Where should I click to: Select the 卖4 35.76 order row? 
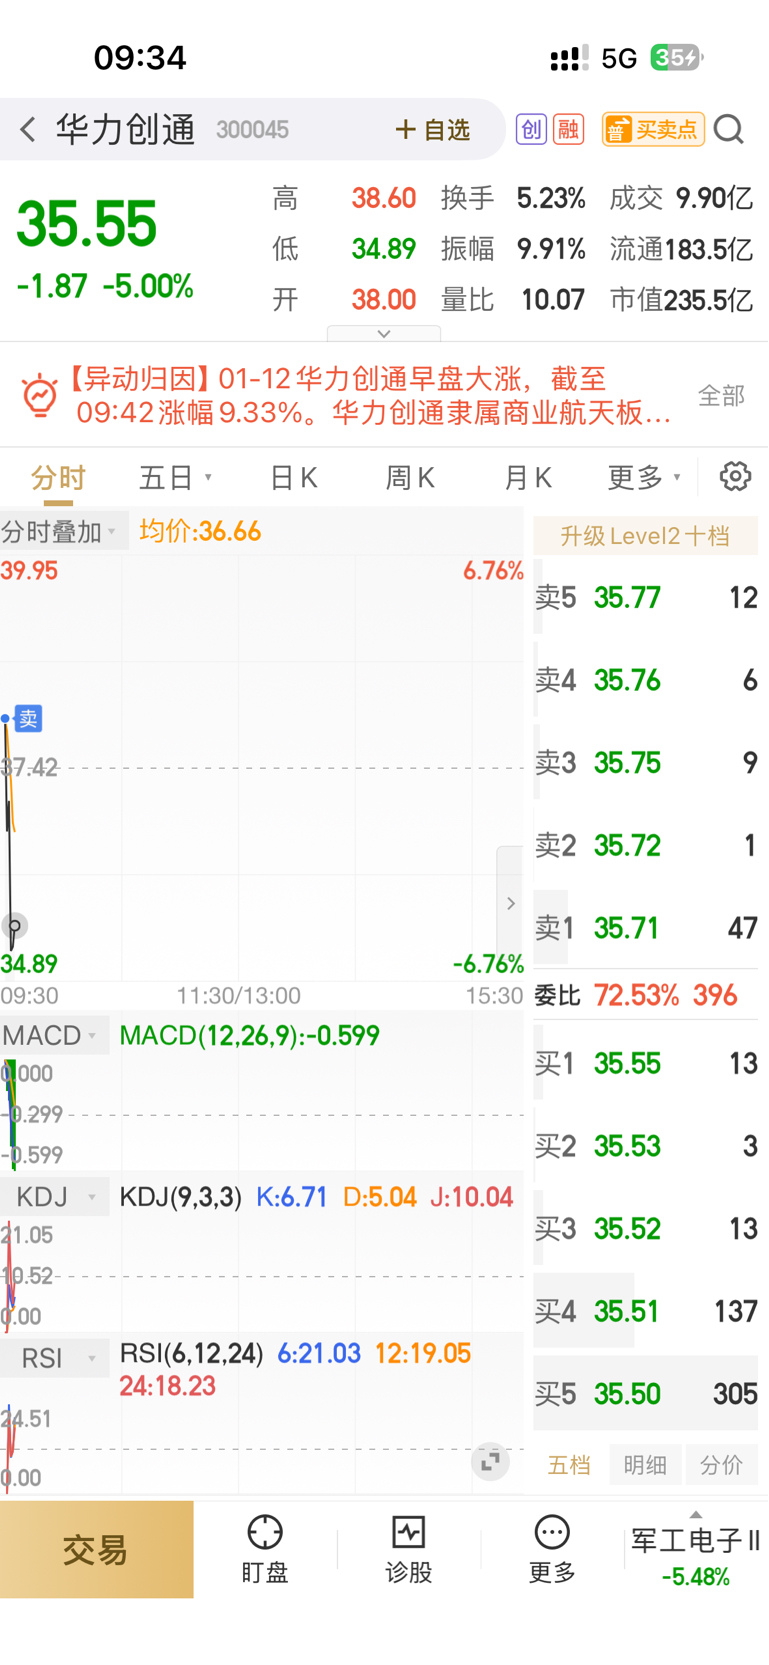click(x=645, y=681)
